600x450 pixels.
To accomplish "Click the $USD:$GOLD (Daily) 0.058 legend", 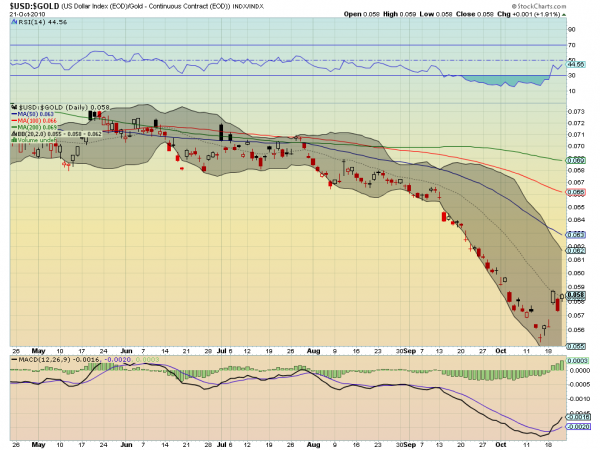I will click(x=64, y=108).
